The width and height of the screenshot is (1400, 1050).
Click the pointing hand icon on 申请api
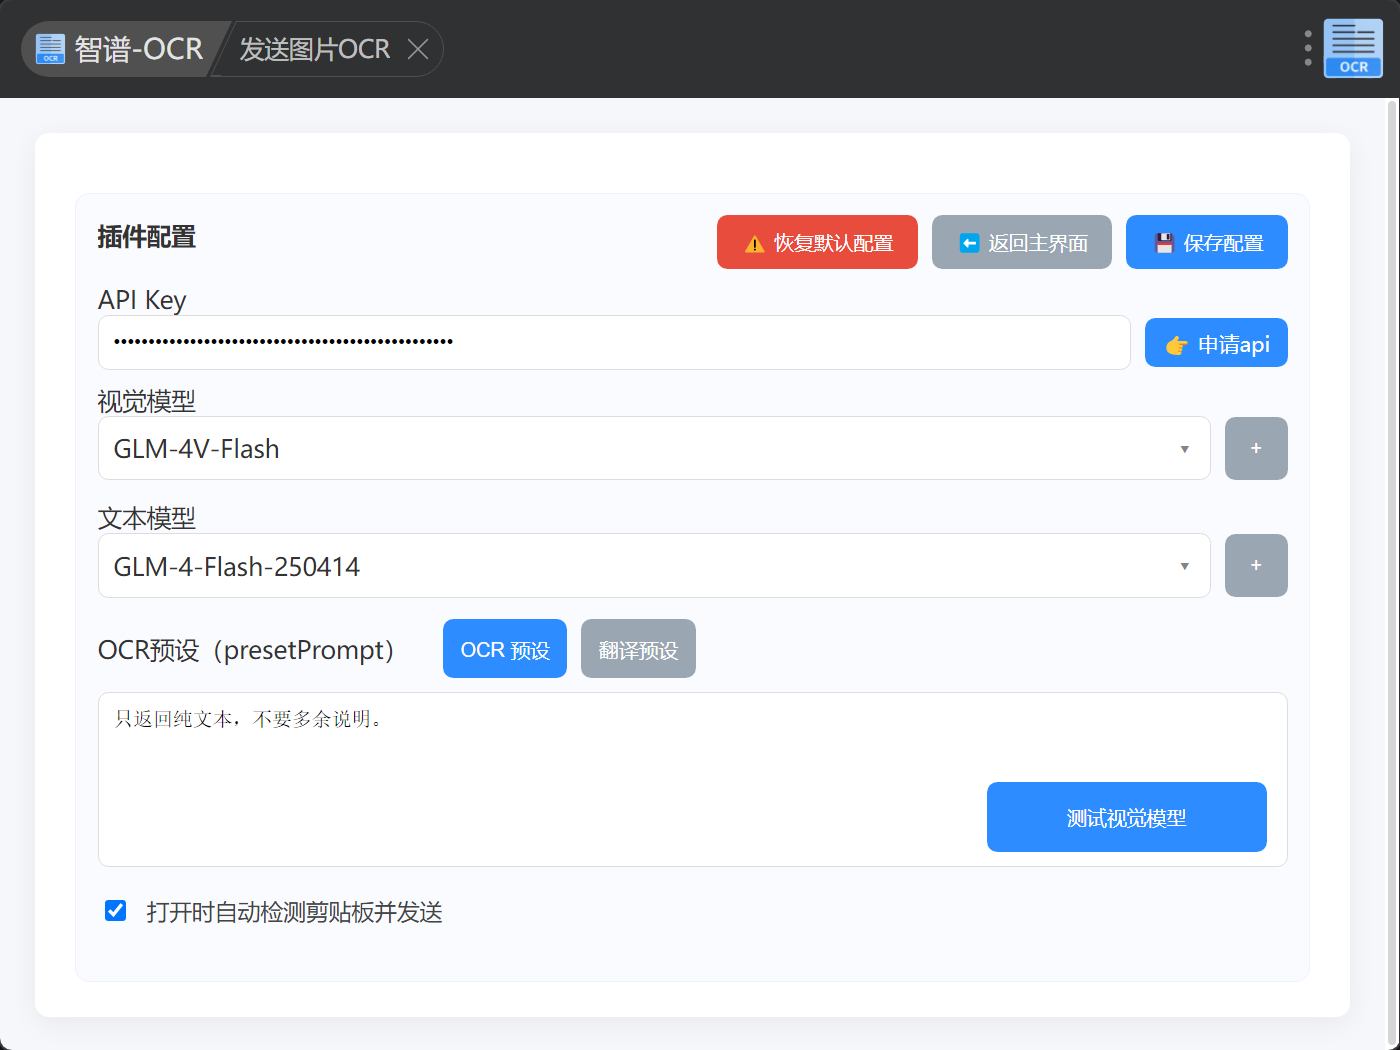click(x=1176, y=345)
